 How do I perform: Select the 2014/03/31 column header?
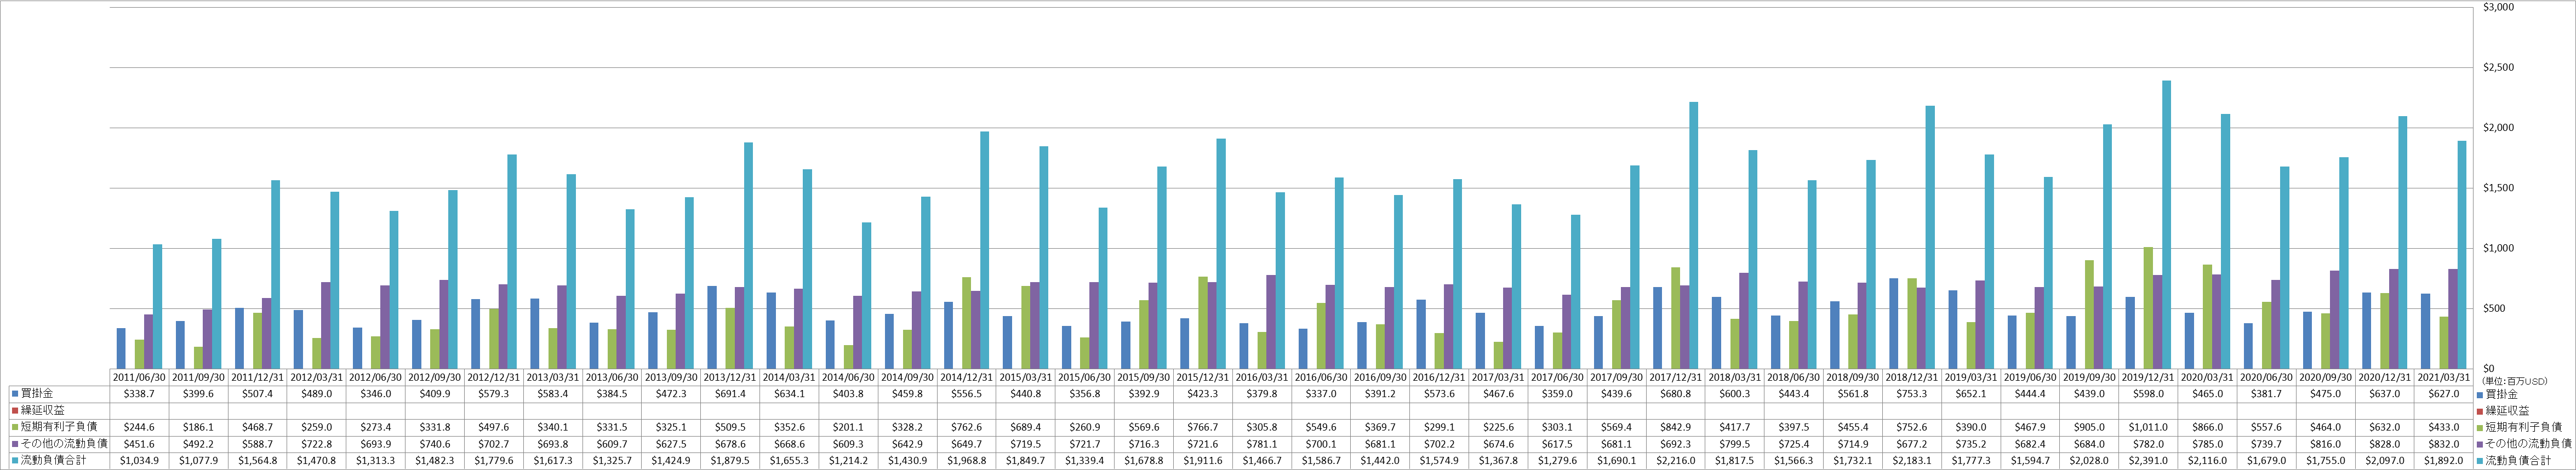(789, 378)
